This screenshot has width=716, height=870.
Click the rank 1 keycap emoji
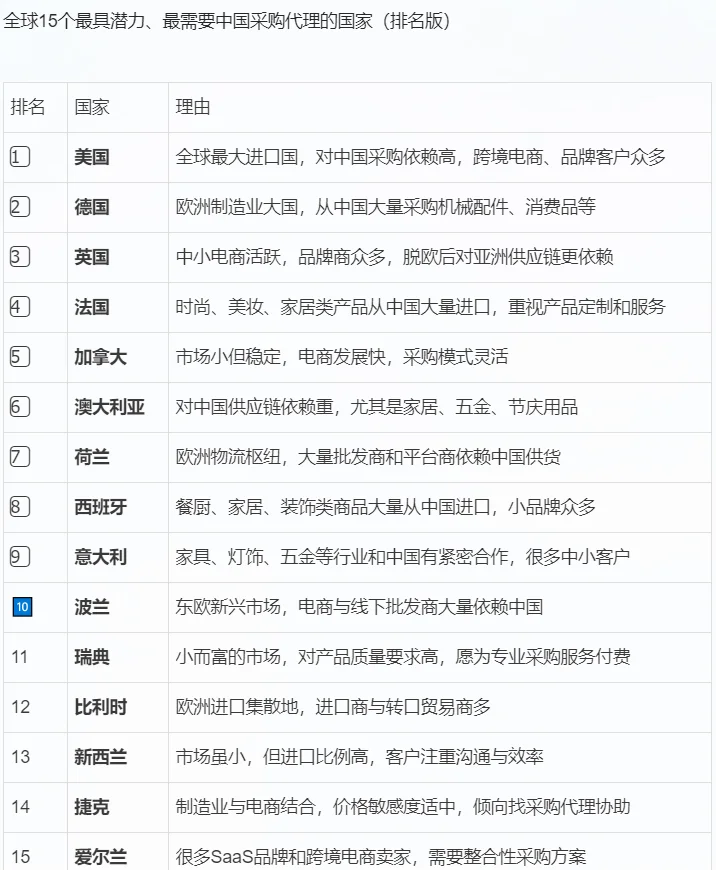point(19,157)
